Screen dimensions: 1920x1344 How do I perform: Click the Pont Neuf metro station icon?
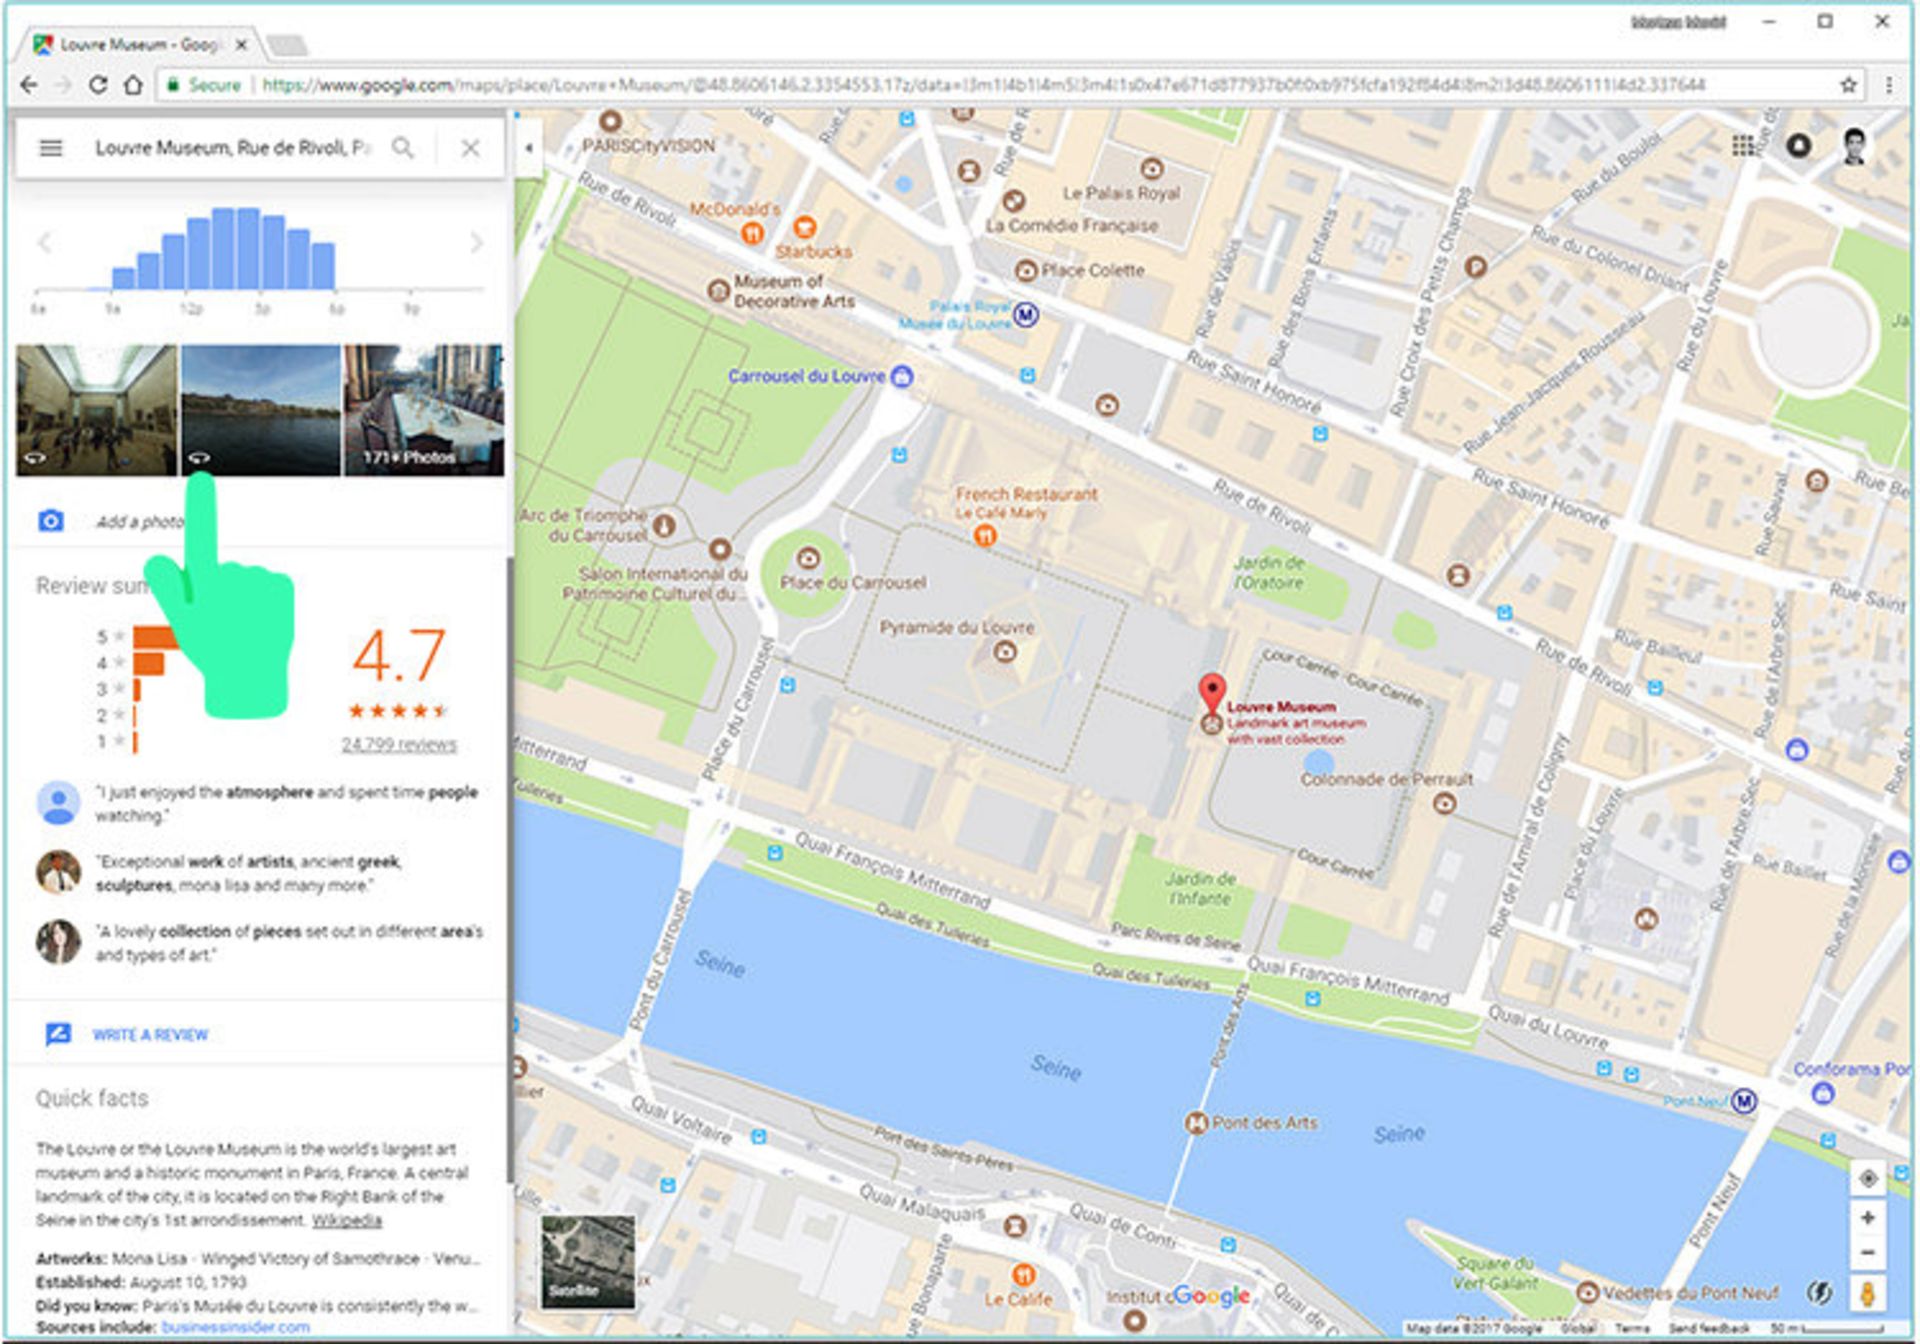(1744, 1101)
